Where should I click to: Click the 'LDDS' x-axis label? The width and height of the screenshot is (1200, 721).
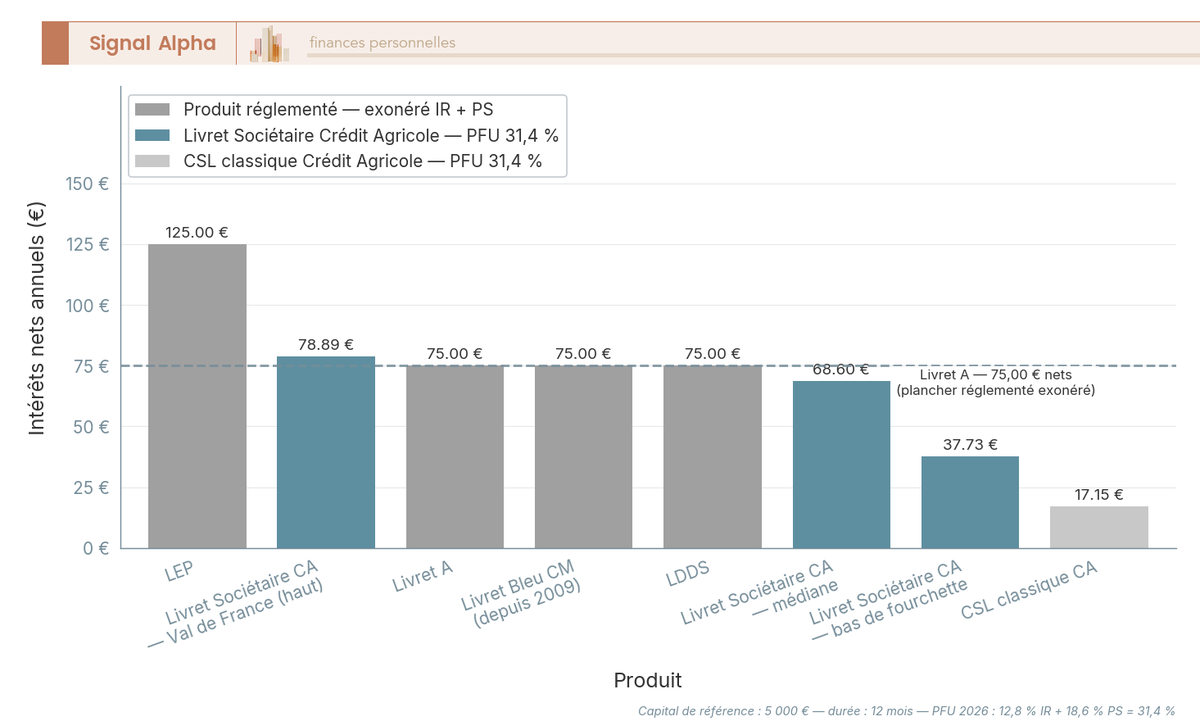click(688, 573)
